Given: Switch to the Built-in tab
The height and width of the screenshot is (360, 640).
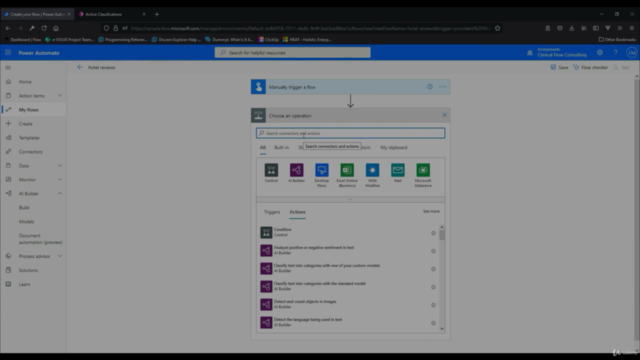Looking at the screenshot, I should (281, 147).
